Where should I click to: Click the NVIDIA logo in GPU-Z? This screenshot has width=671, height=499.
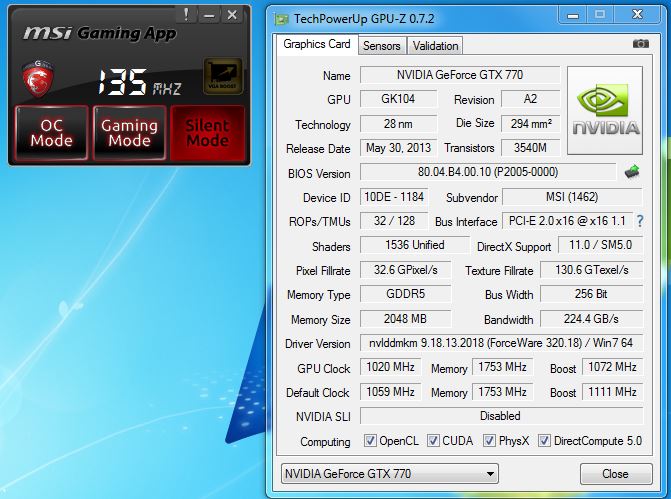coord(605,110)
